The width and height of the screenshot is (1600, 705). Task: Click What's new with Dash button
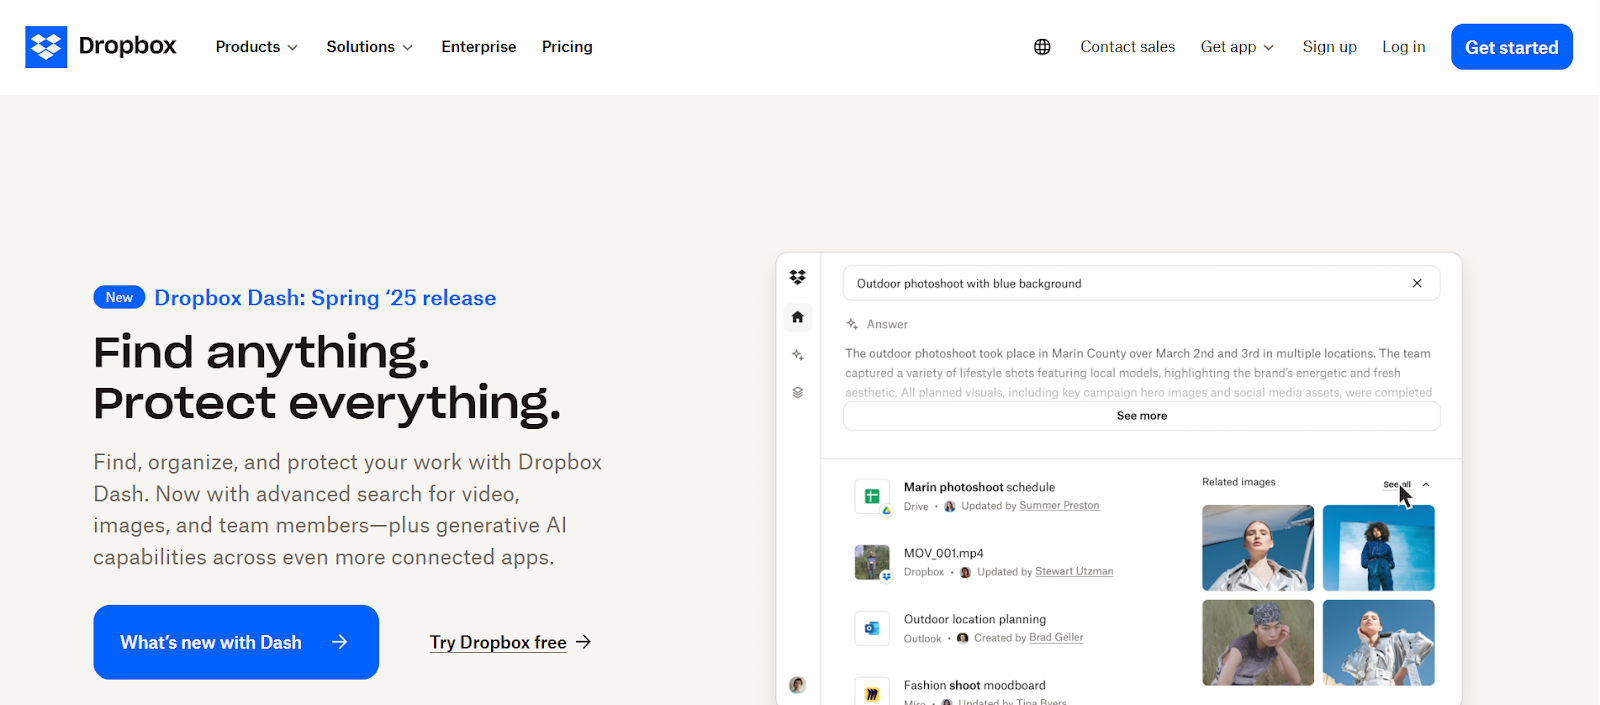click(236, 642)
